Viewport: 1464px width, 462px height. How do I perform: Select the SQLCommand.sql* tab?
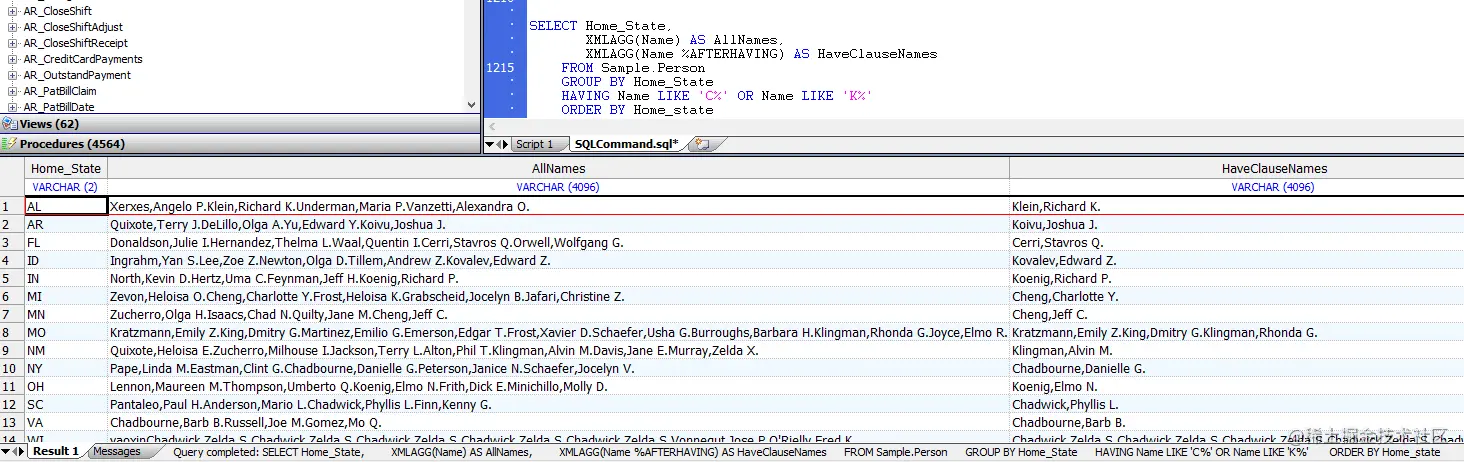click(626, 144)
